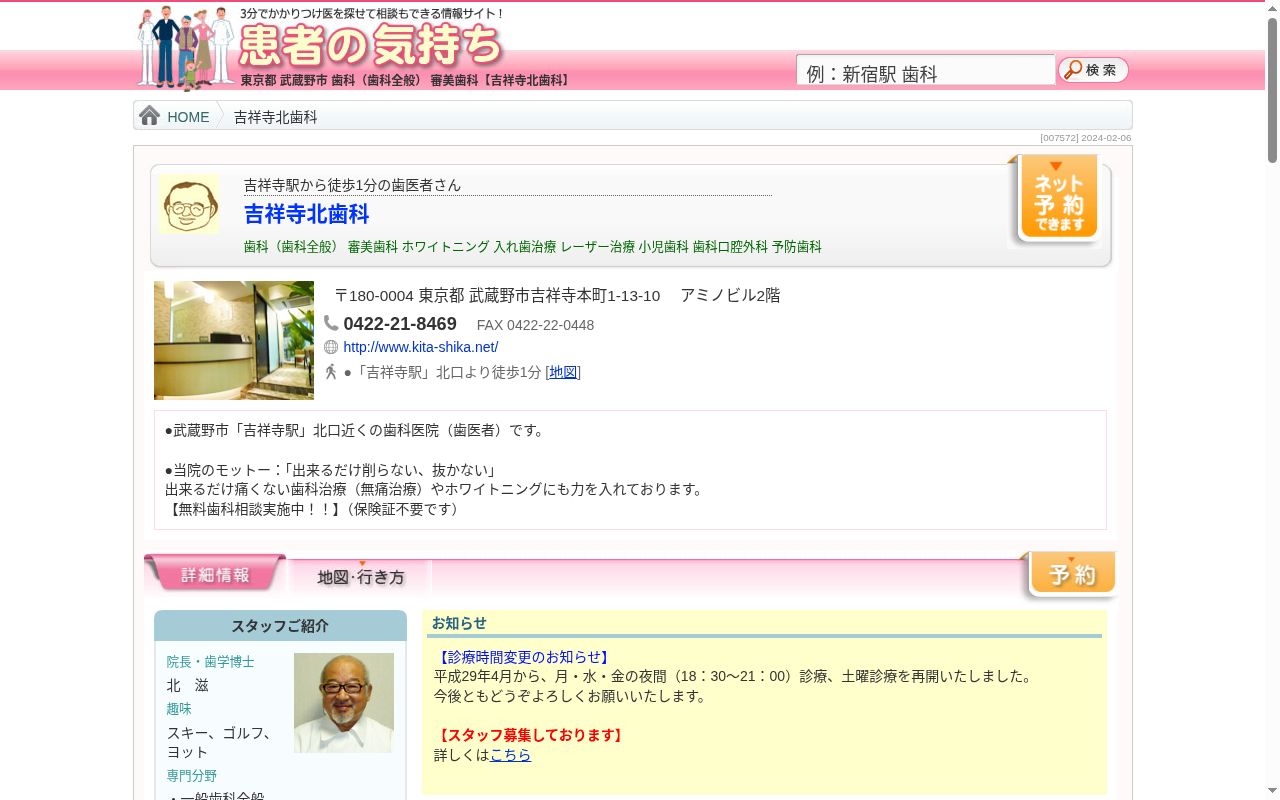Click the 小児歯科 specialty tag
This screenshot has width=1280, height=800.
(x=664, y=246)
